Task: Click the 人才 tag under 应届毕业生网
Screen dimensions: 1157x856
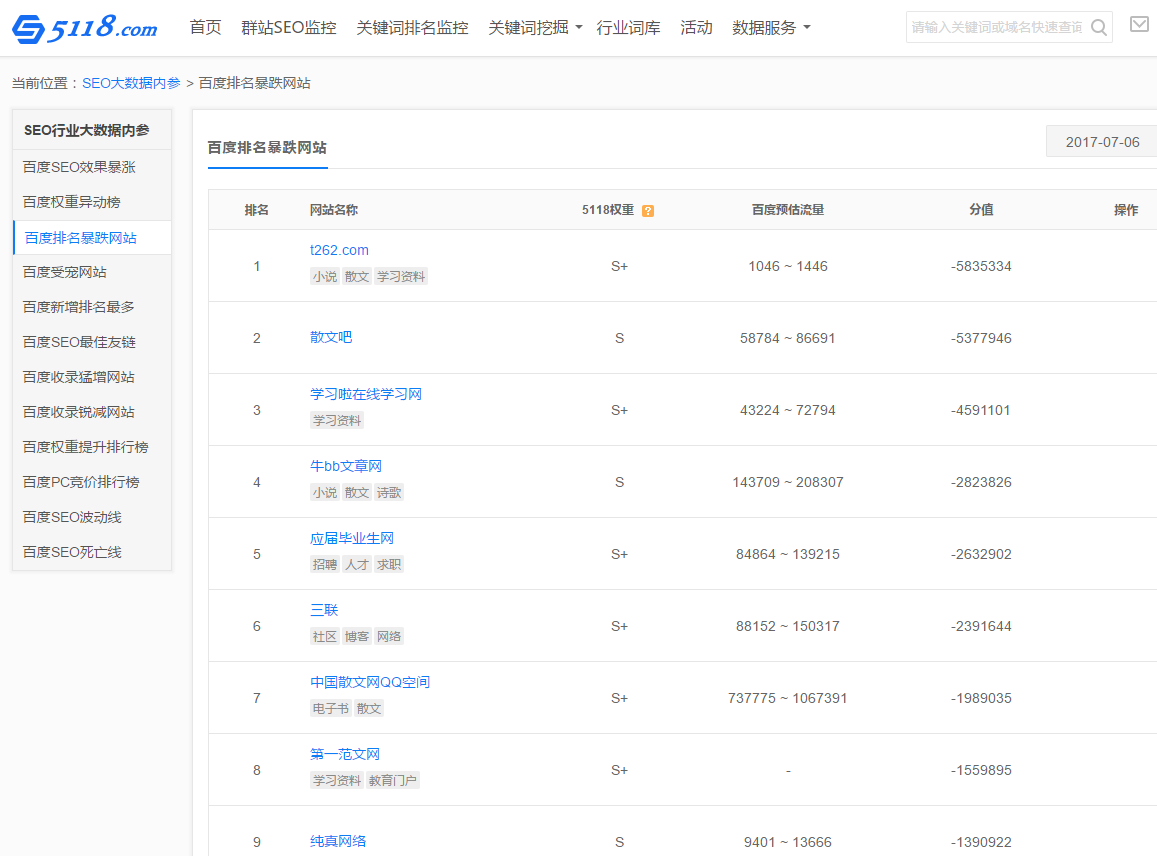Action: pyautogui.click(x=357, y=565)
